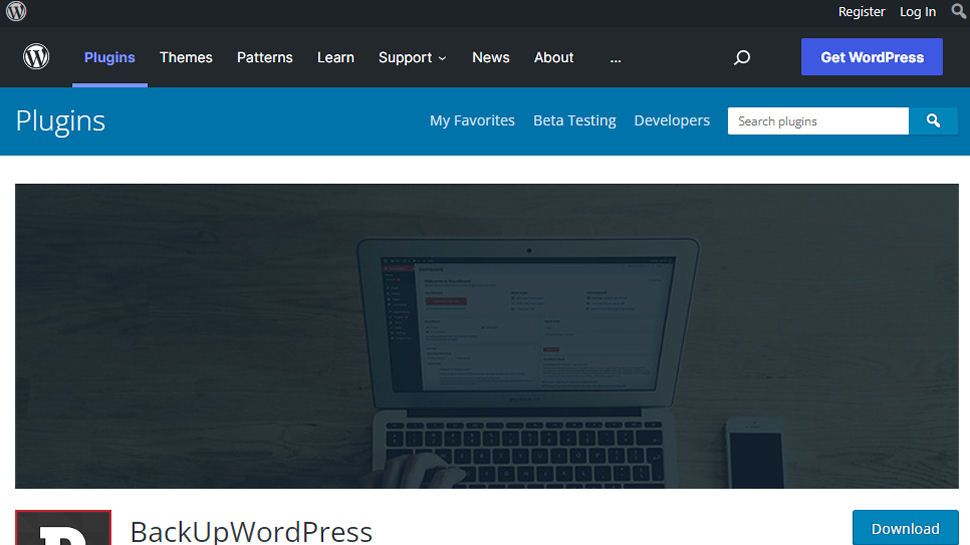Show more menu items via ellipsis
Screen dimensions: 970x545
point(615,59)
